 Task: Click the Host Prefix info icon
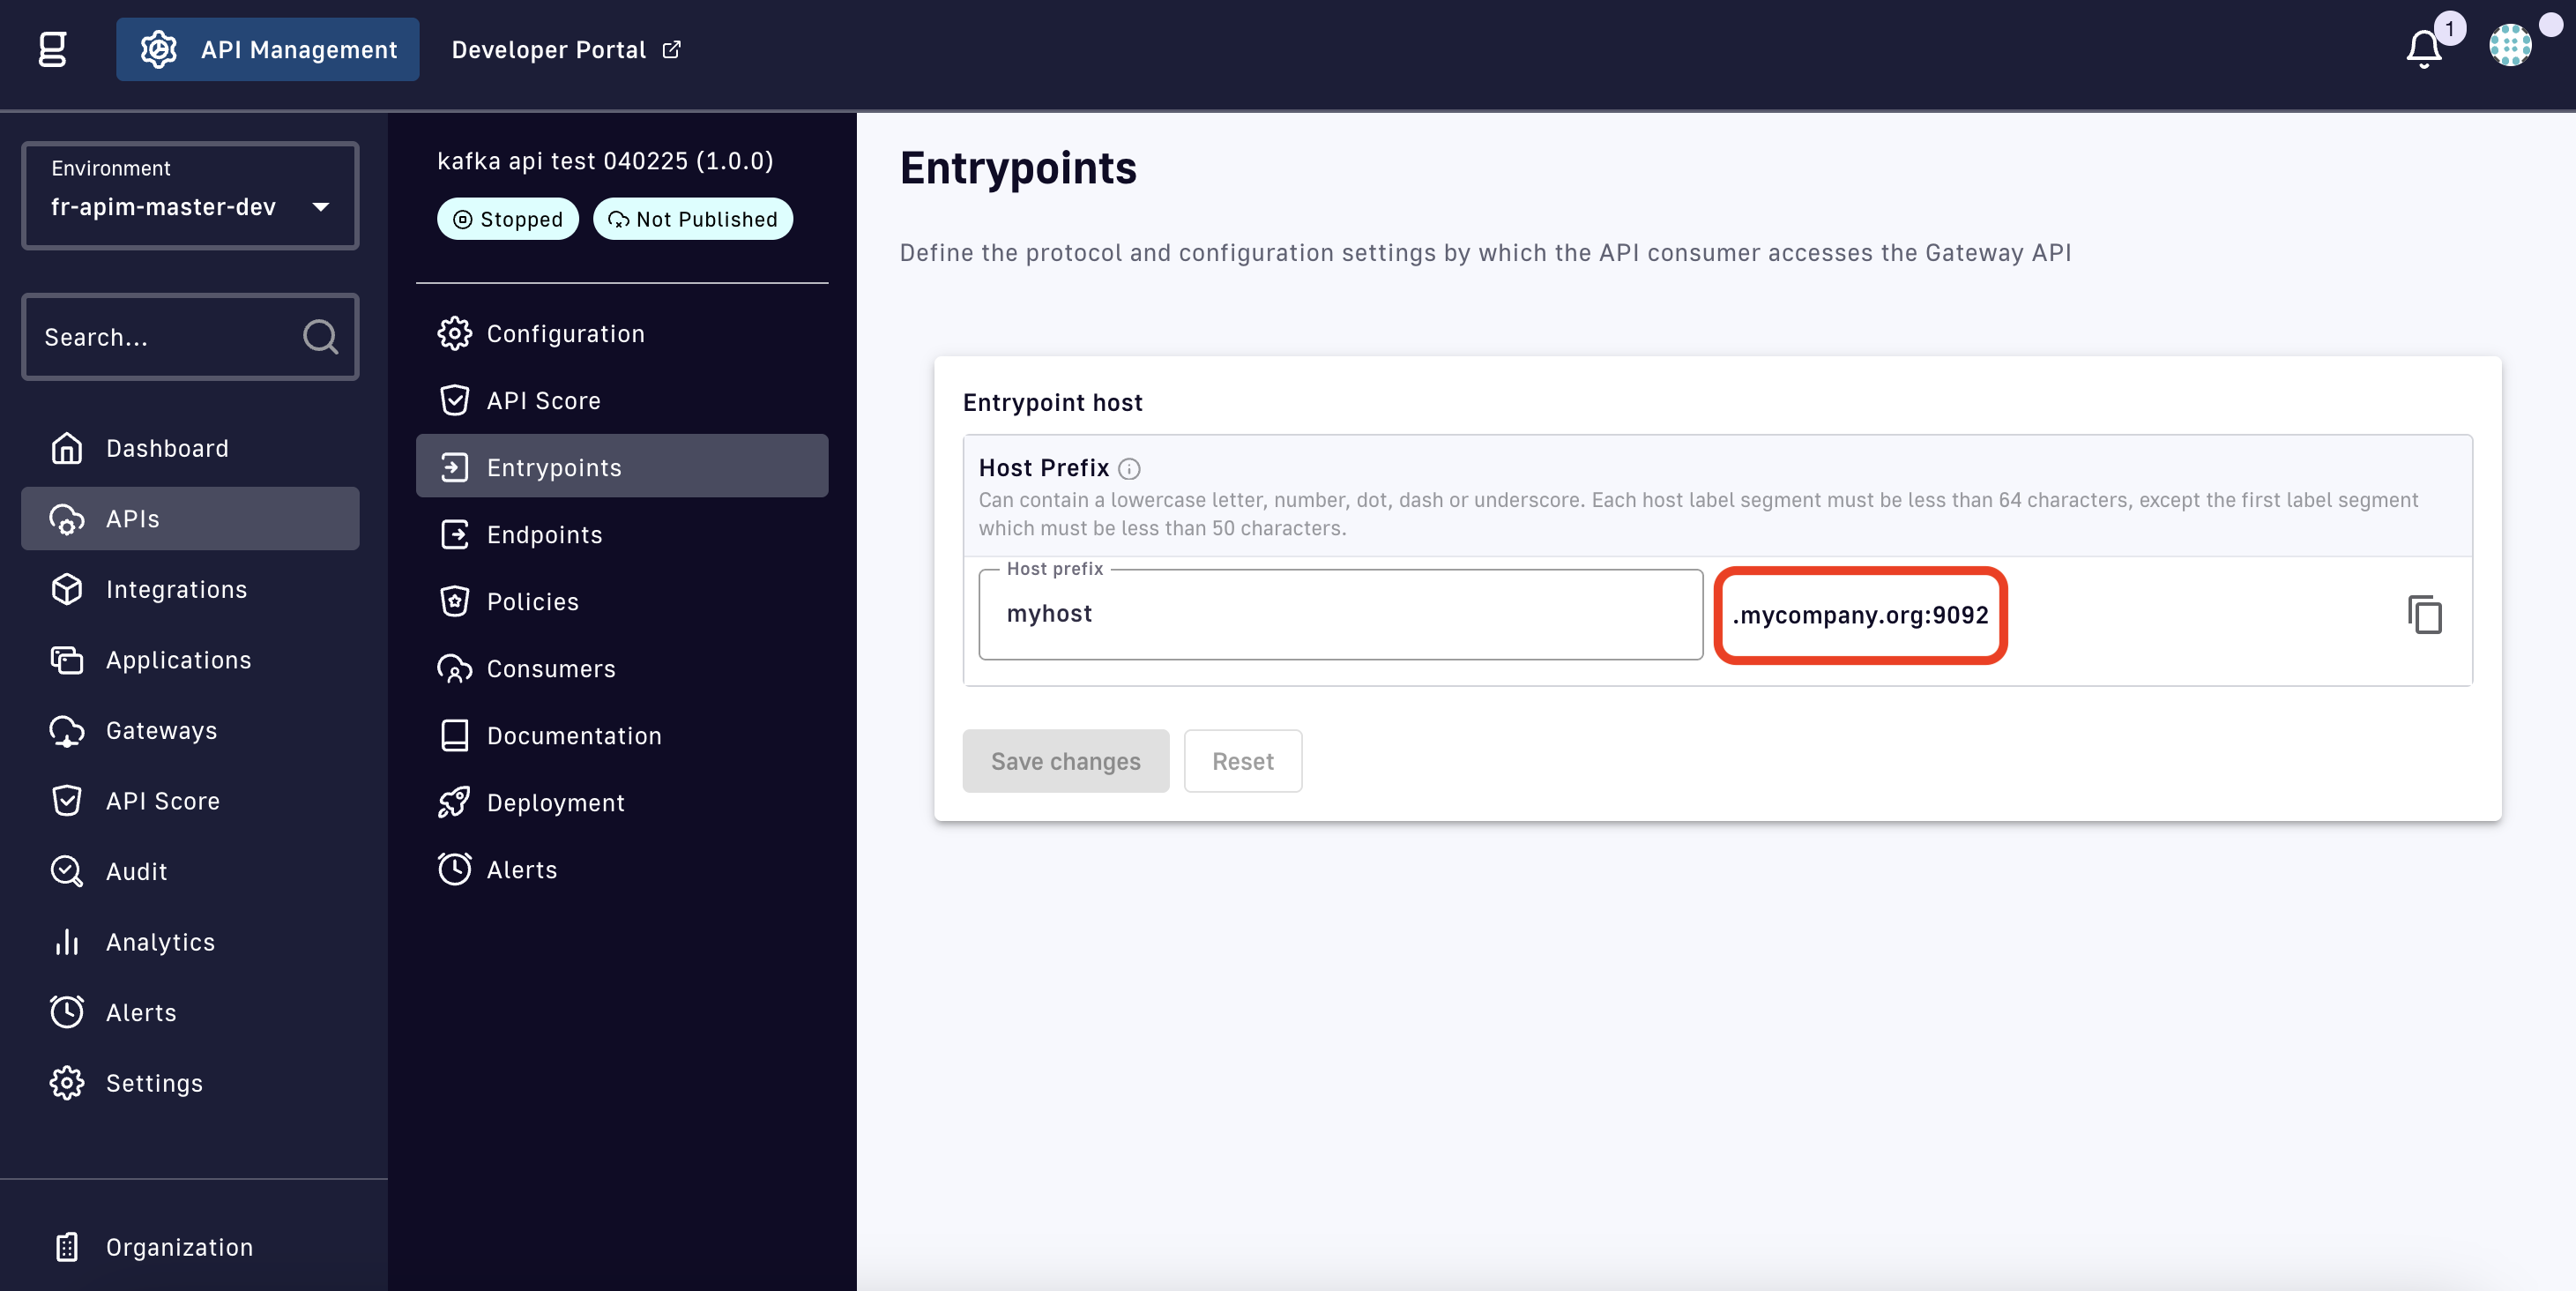(x=1129, y=468)
